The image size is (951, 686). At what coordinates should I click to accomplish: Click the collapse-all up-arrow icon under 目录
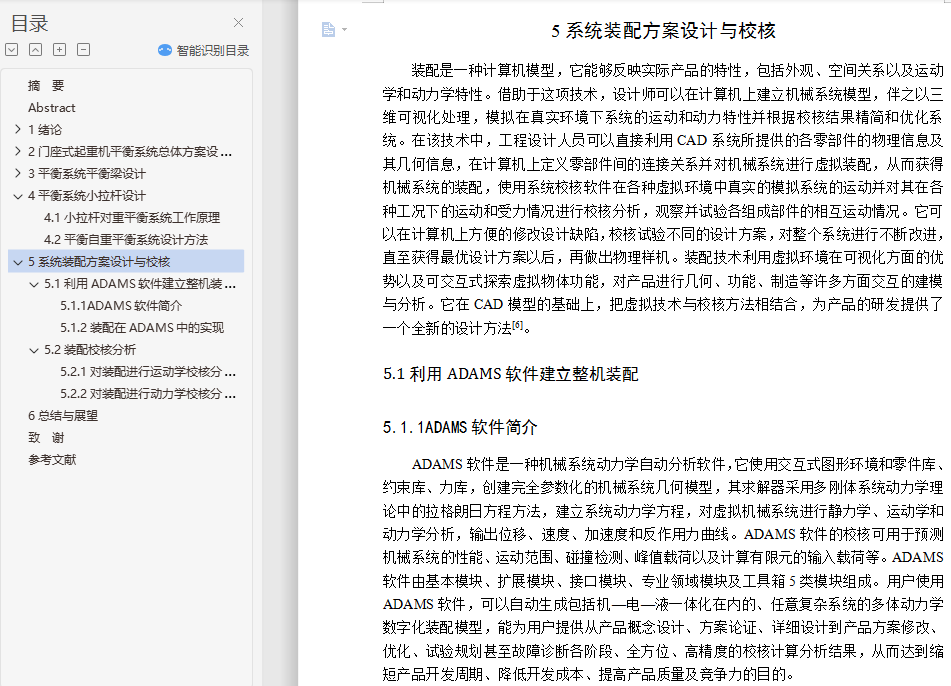[36, 50]
